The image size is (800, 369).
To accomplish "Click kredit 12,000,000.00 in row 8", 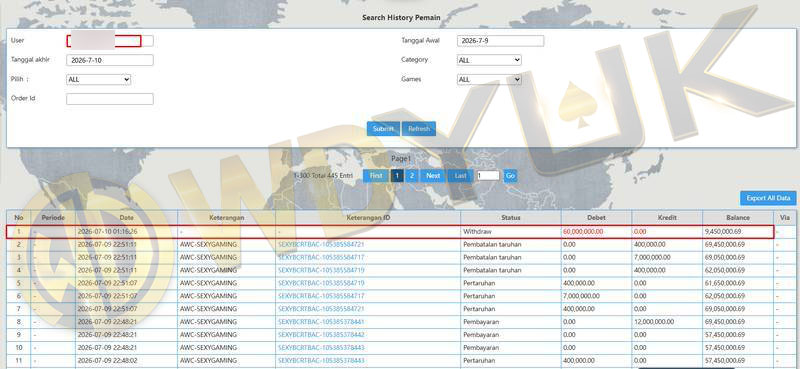I will [x=654, y=322].
